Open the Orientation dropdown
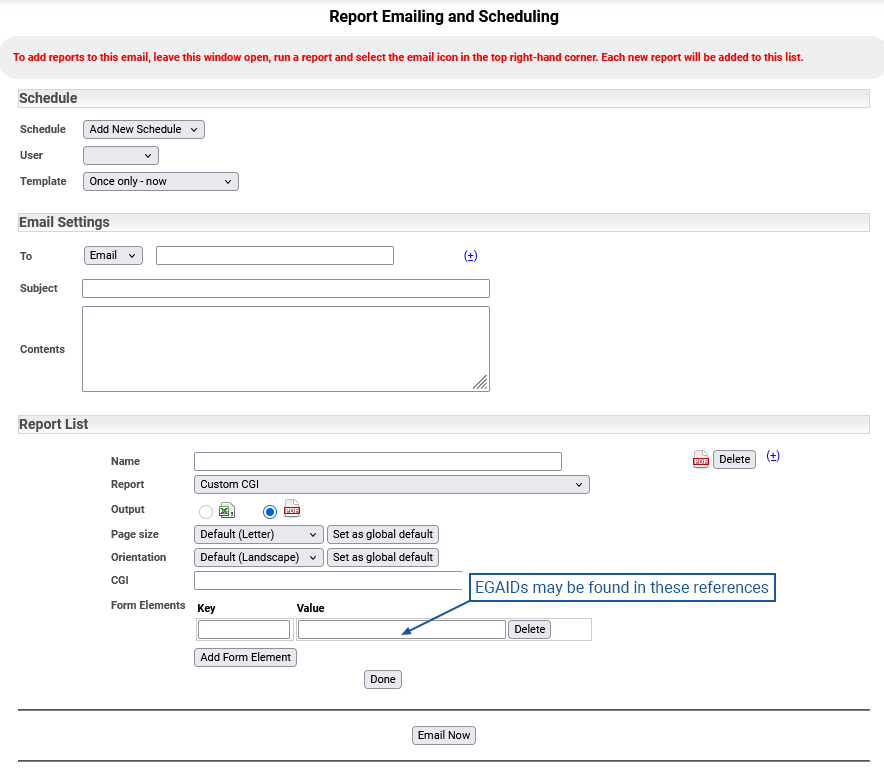 click(259, 557)
